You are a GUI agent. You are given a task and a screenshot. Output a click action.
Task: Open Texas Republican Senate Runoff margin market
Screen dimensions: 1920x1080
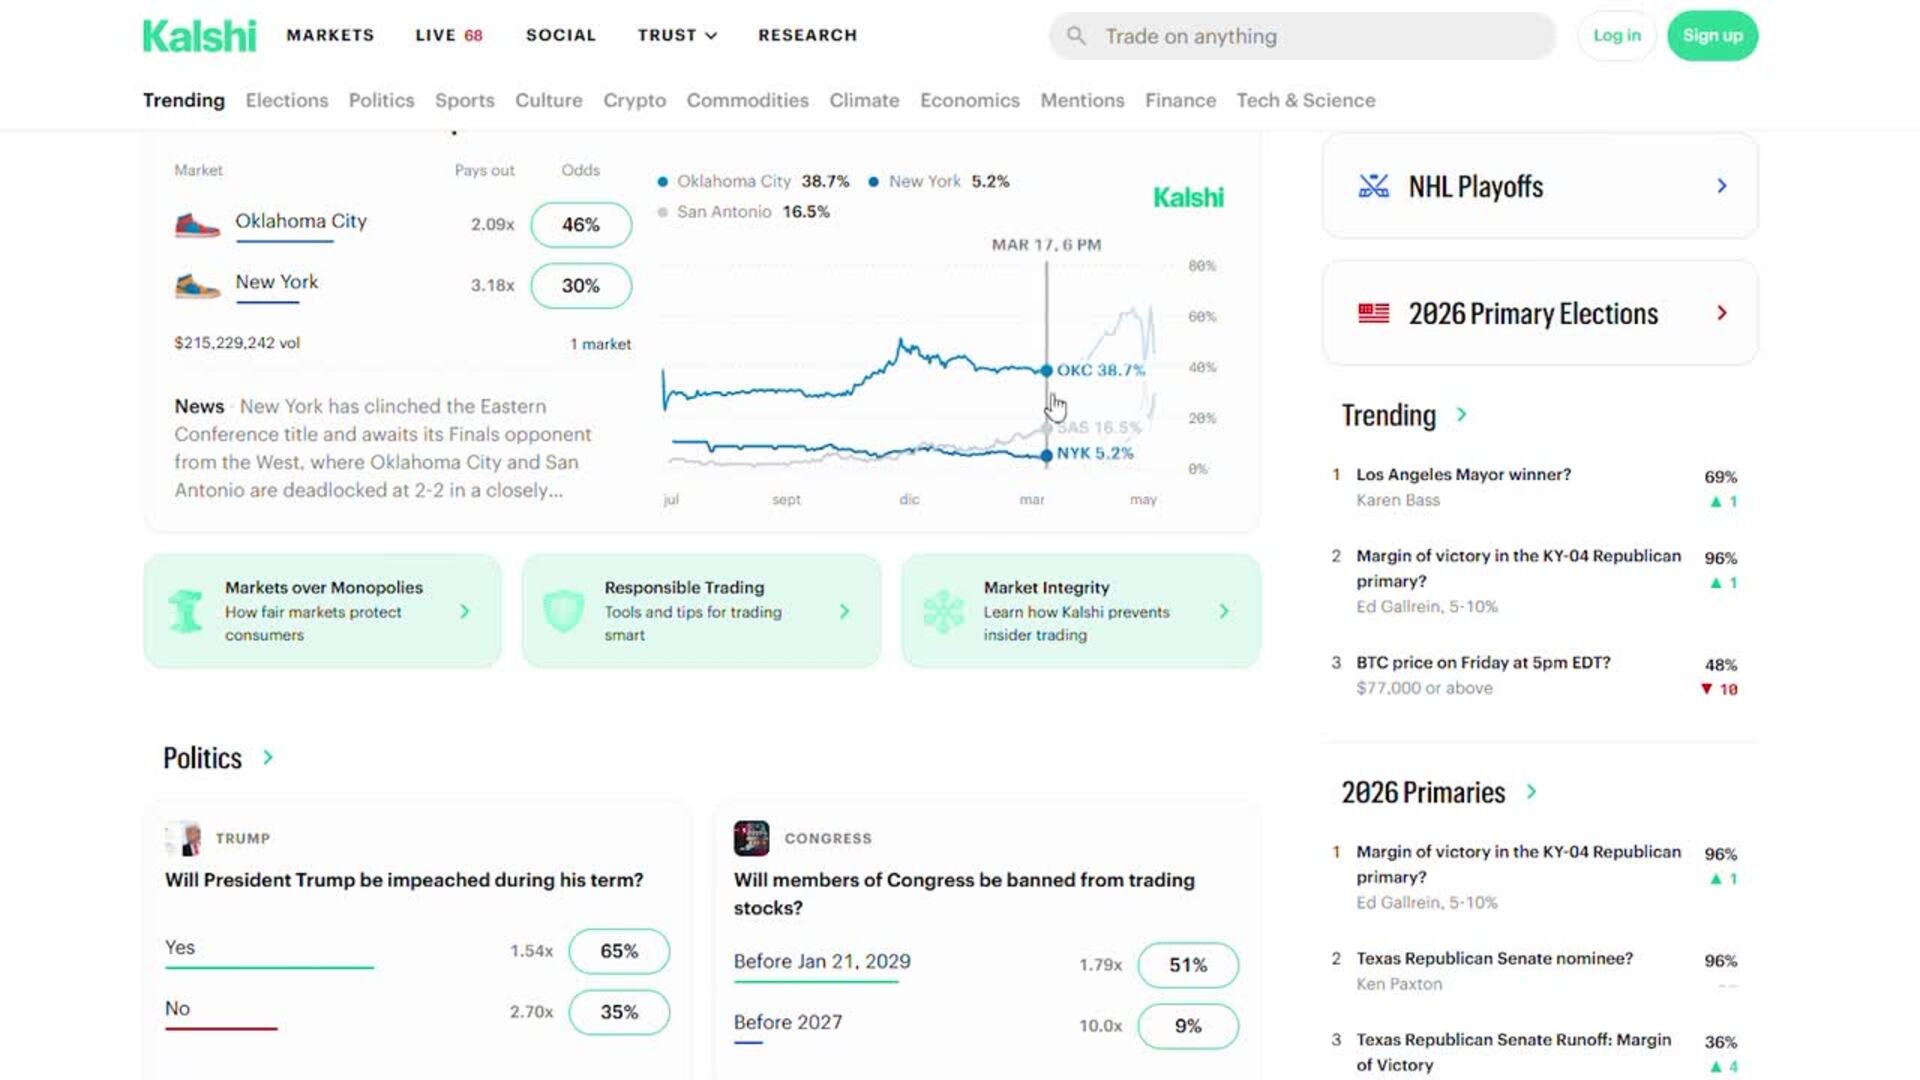pos(1513,1052)
